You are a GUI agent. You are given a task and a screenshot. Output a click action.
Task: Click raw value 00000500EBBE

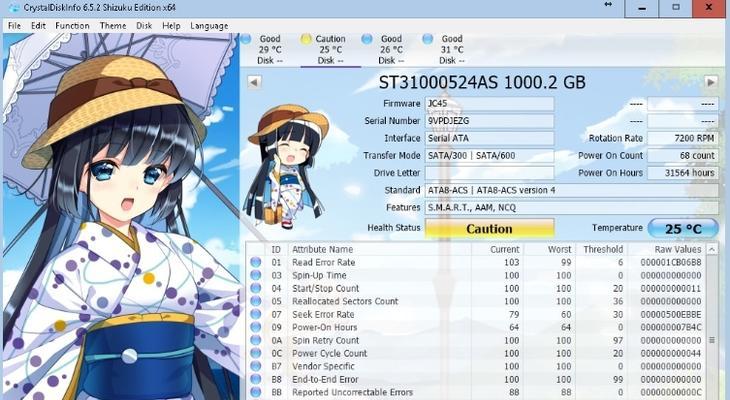coord(670,314)
